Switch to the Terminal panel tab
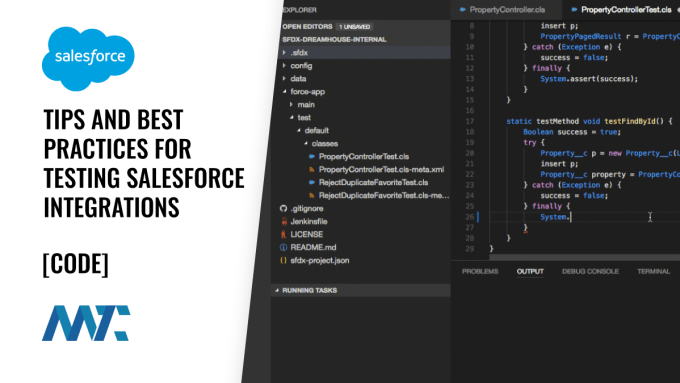This screenshot has width=680, height=383. (x=654, y=272)
